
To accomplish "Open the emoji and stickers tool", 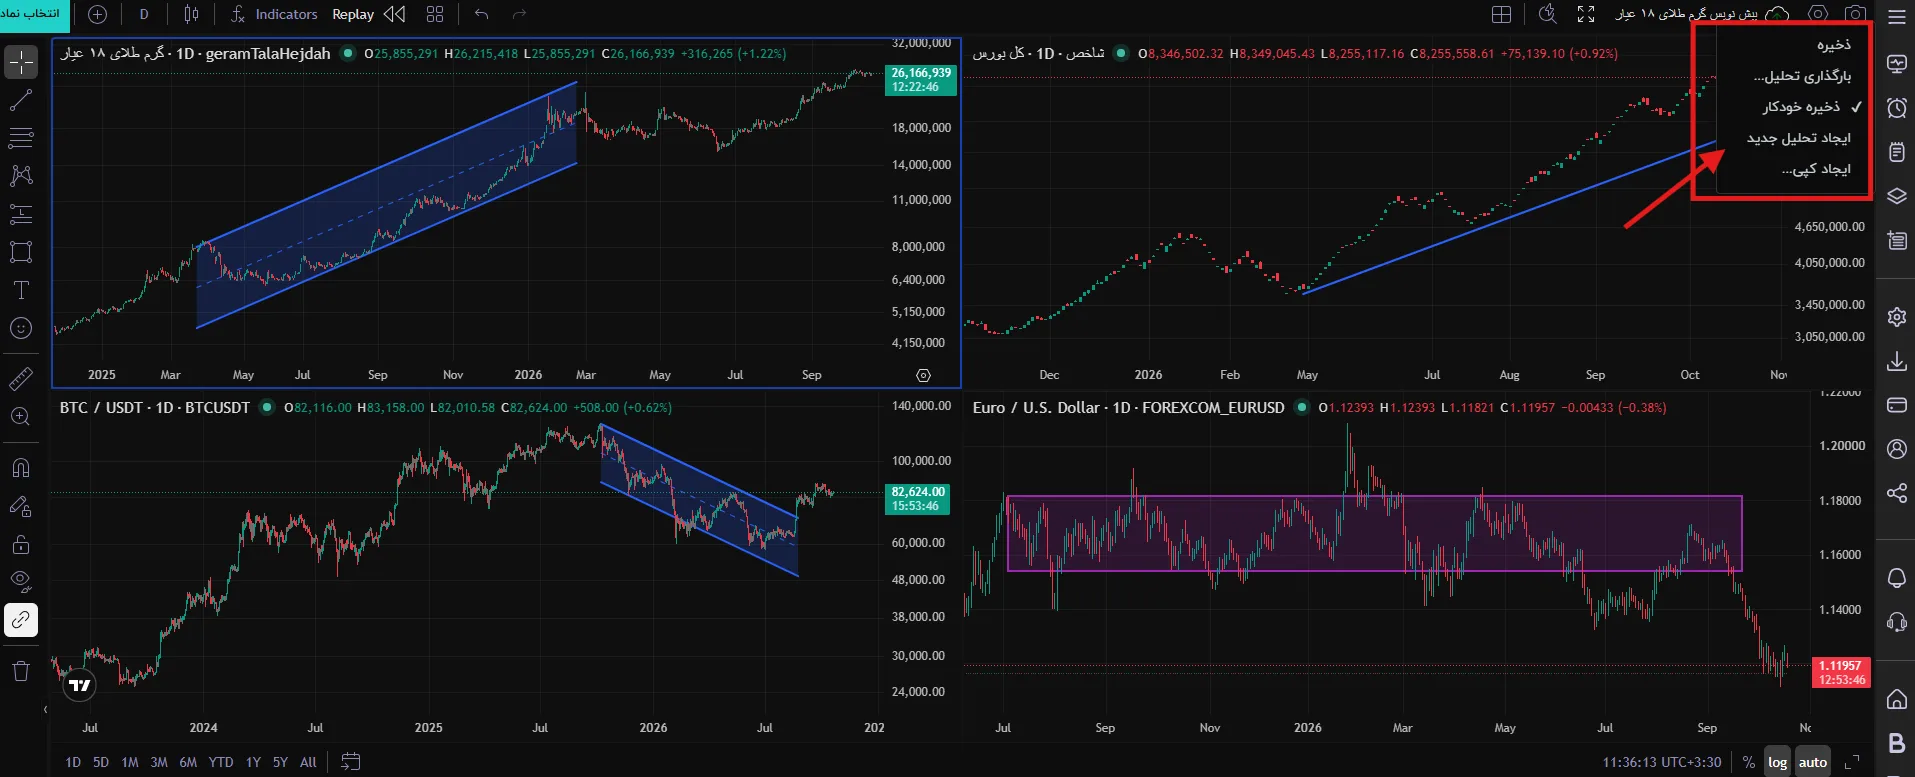I will click(x=21, y=329).
